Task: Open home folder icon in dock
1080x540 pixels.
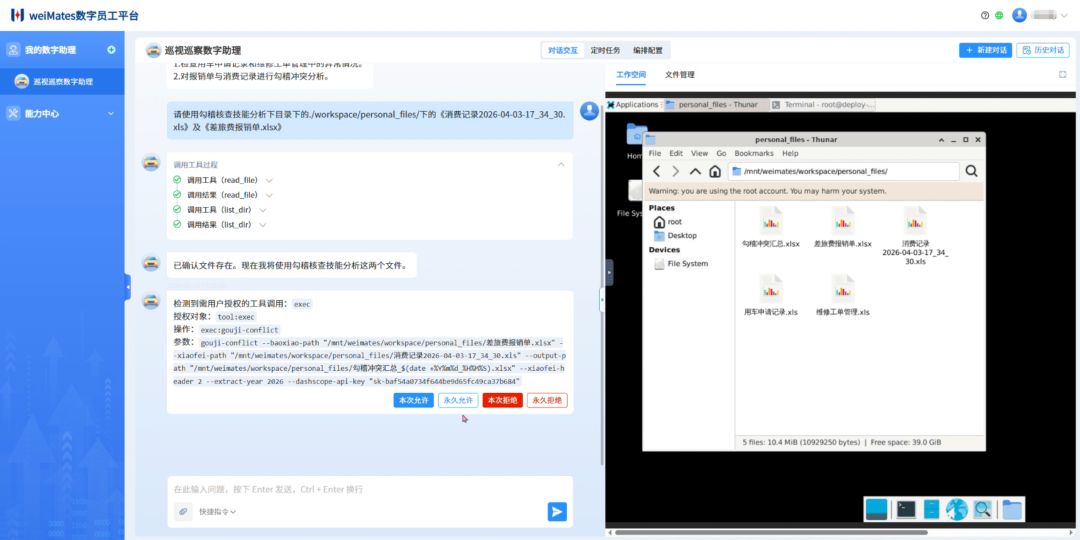Action: coord(1012,509)
